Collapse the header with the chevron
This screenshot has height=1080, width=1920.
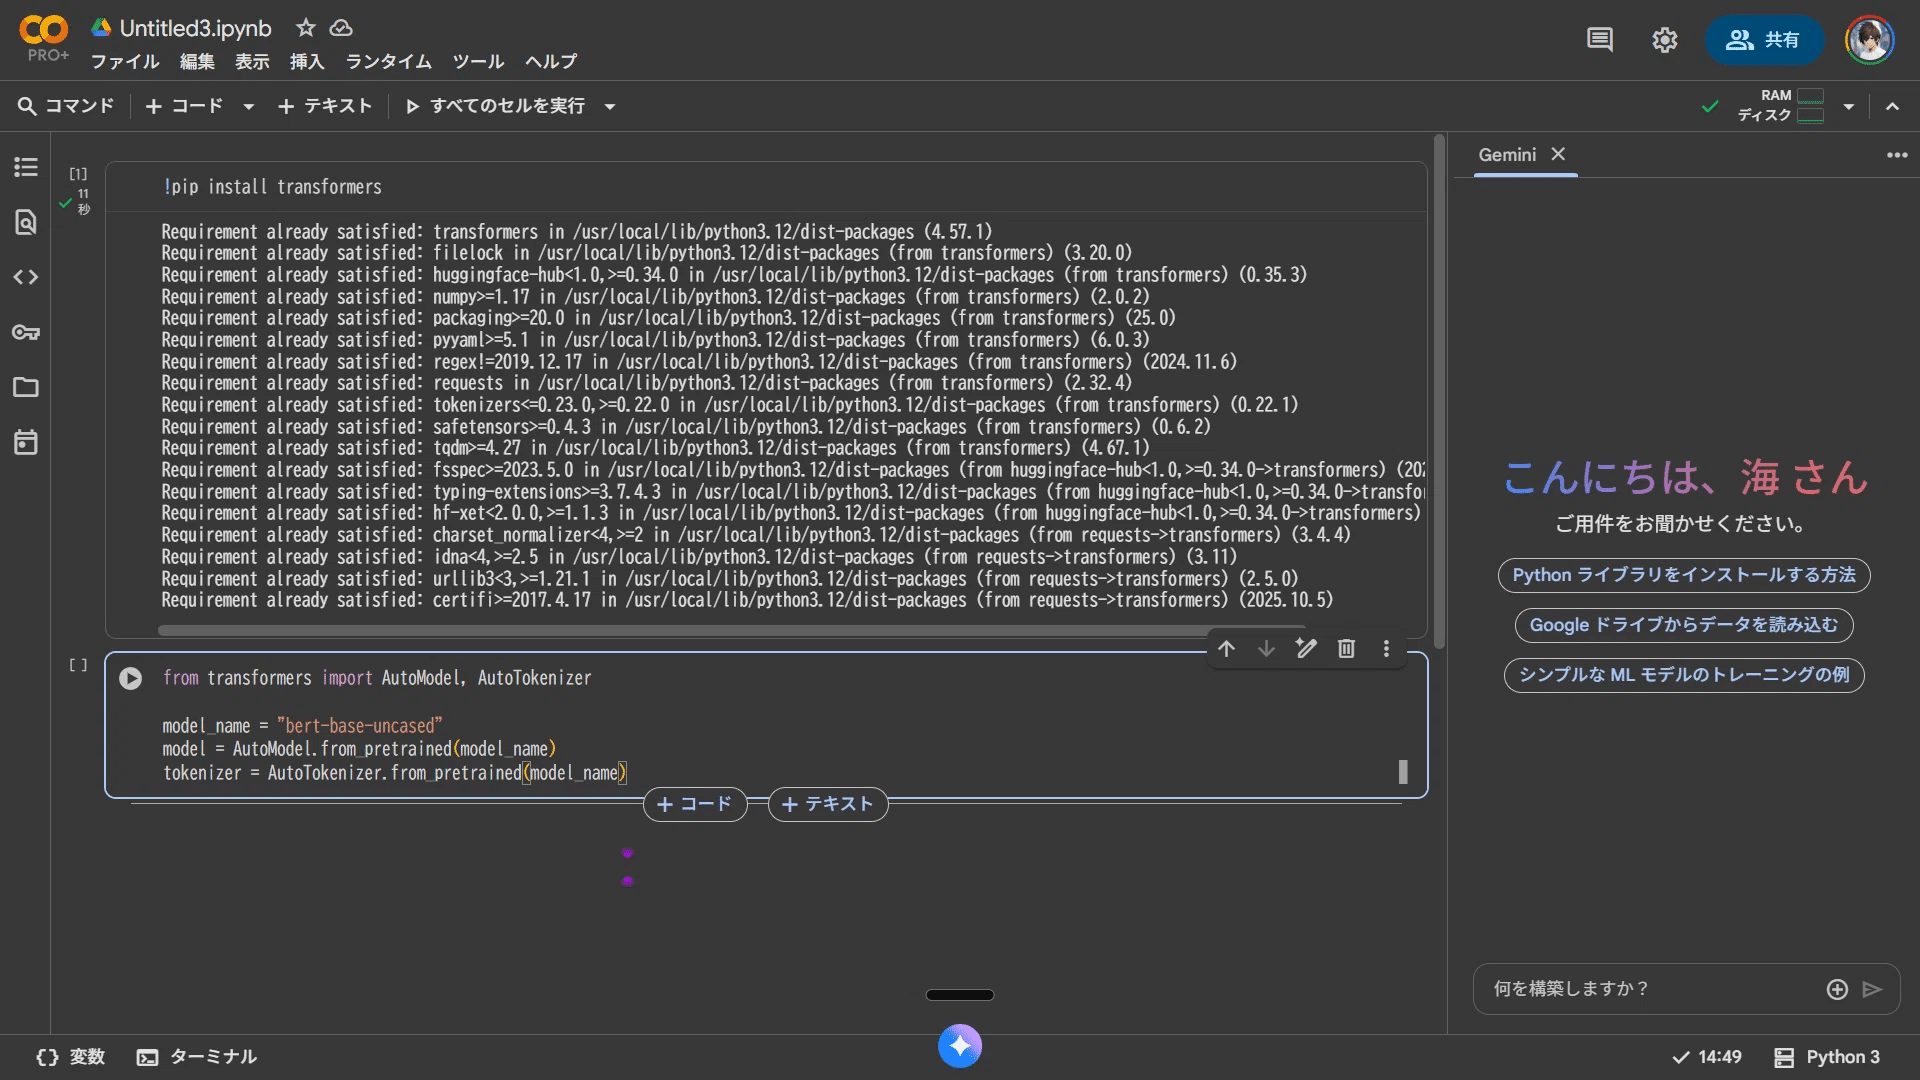[1892, 106]
